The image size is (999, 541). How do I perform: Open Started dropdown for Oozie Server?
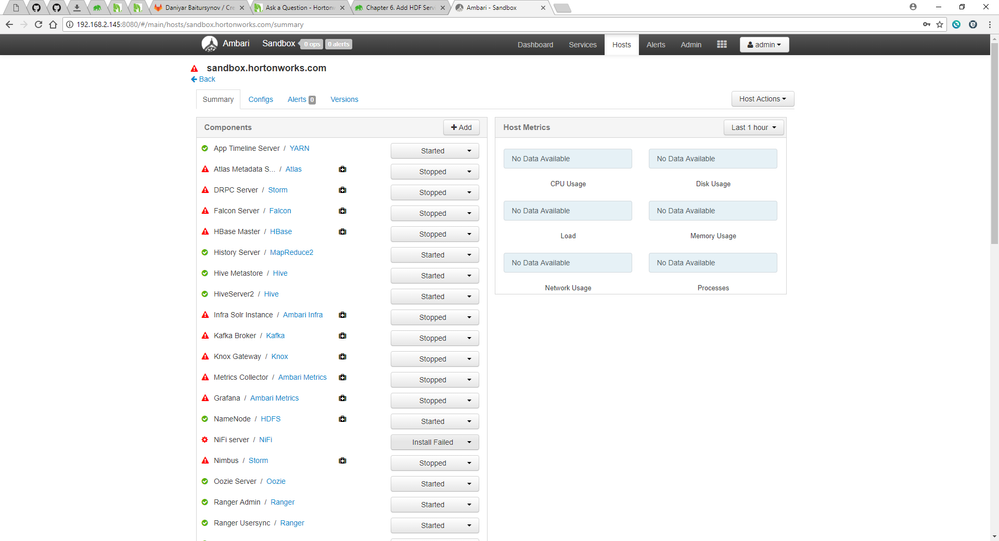point(435,484)
